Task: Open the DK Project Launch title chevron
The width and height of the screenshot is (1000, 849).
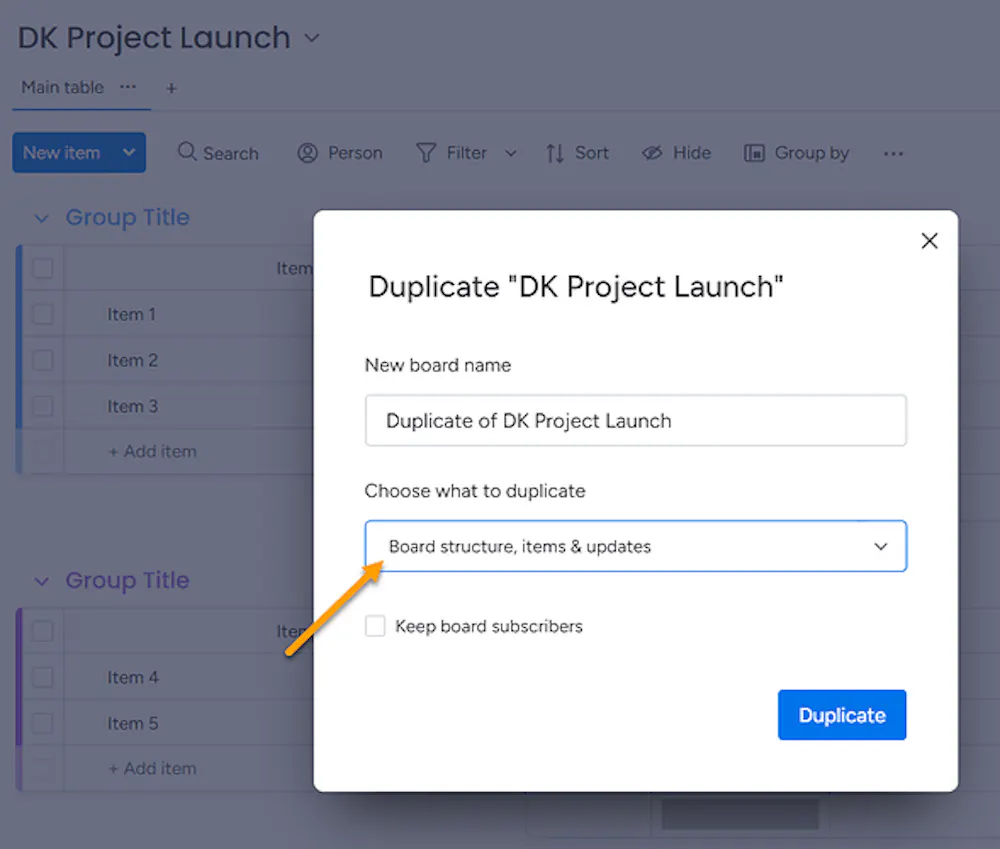Action: pos(312,38)
